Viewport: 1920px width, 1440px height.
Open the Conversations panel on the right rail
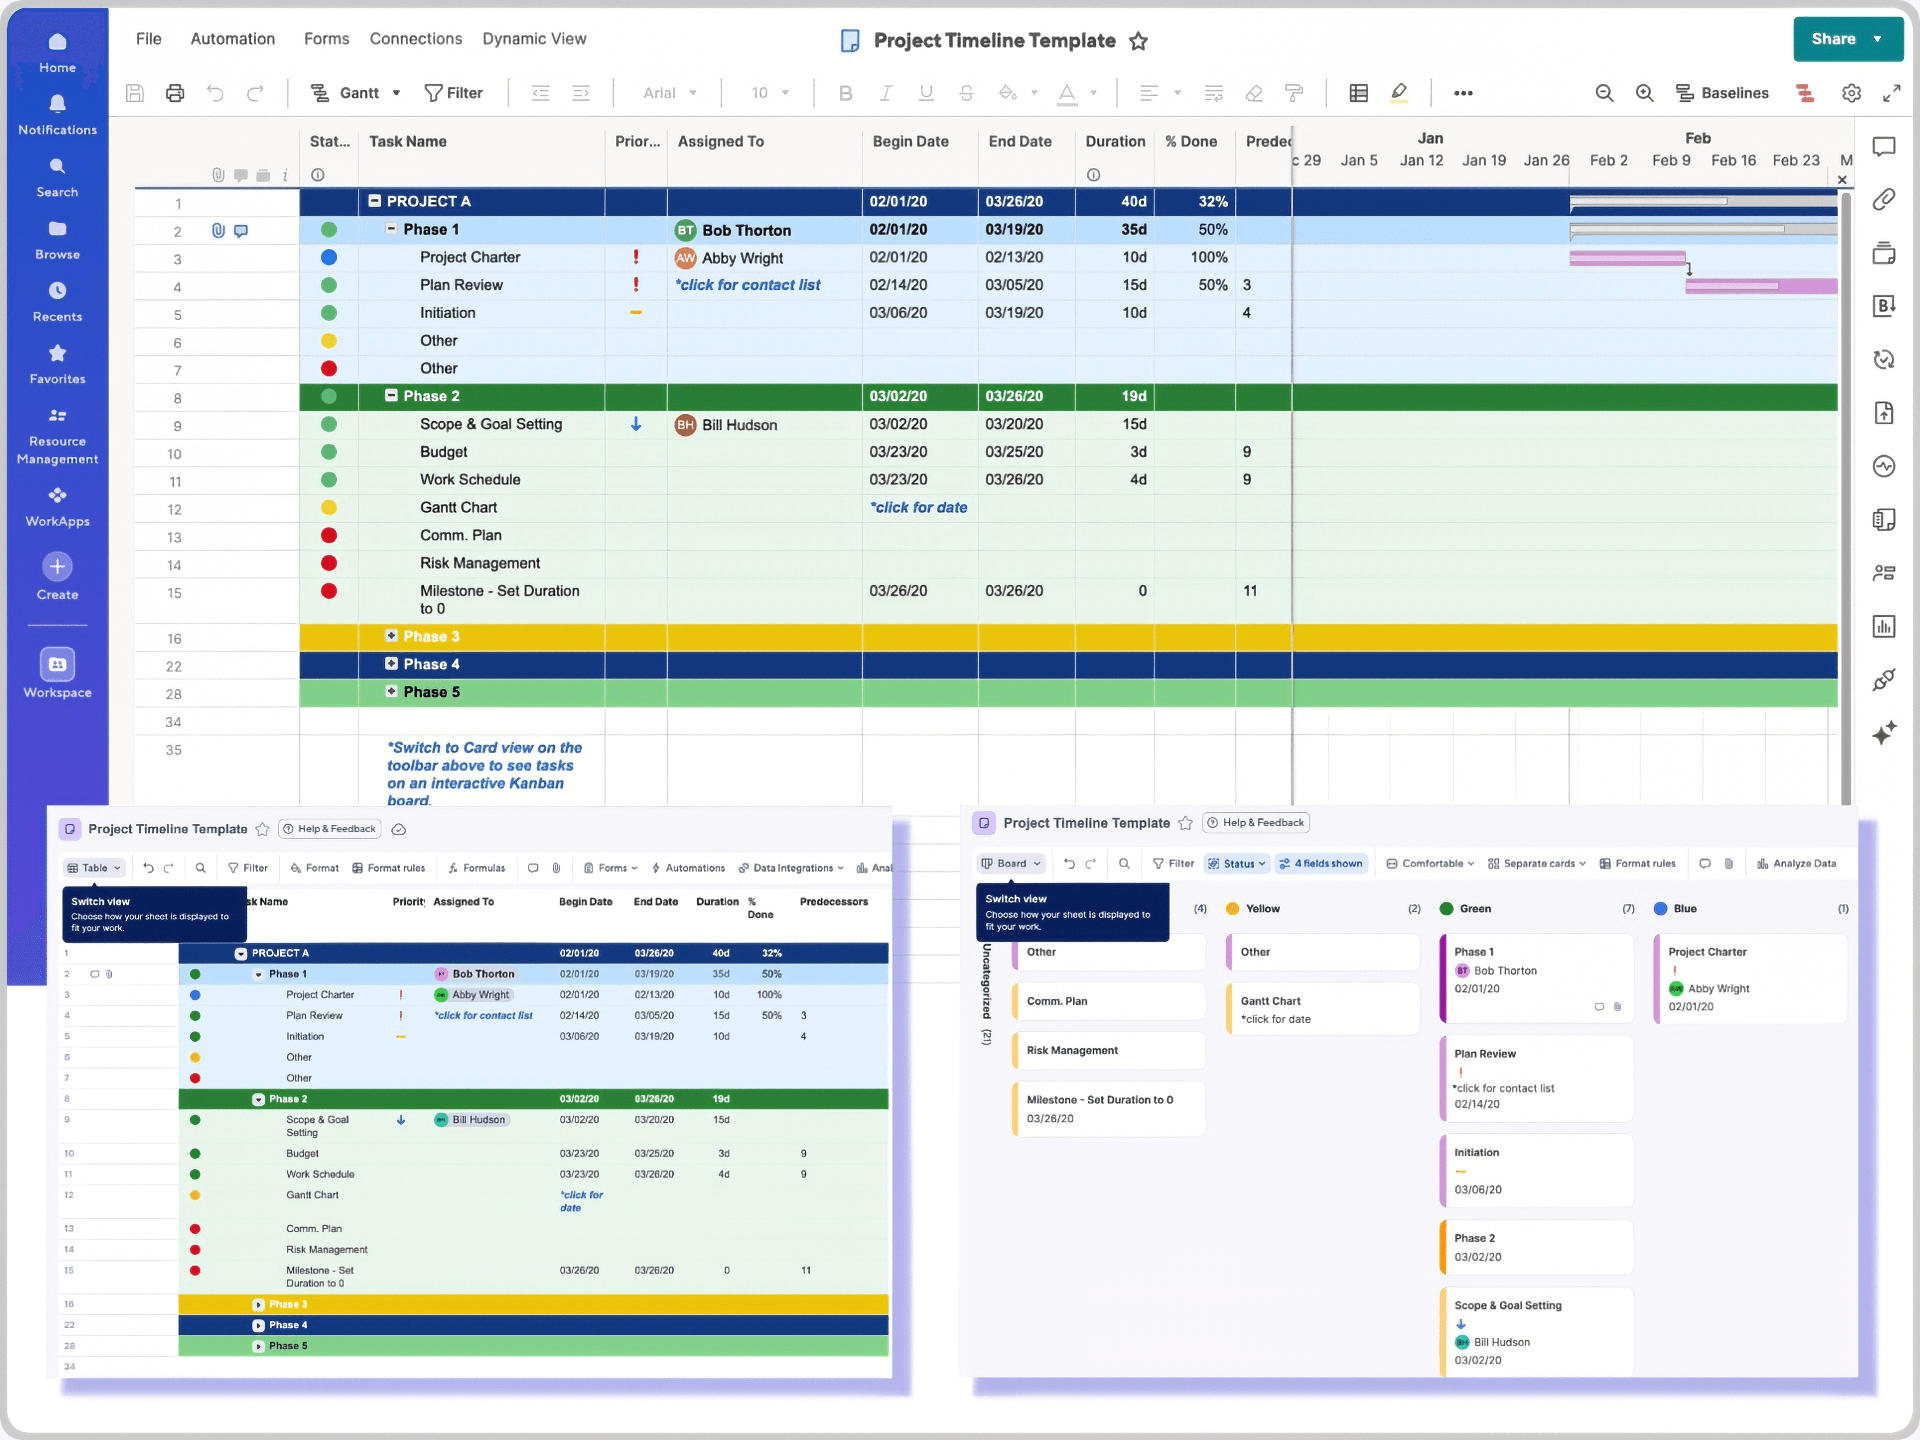[x=1885, y=147]
